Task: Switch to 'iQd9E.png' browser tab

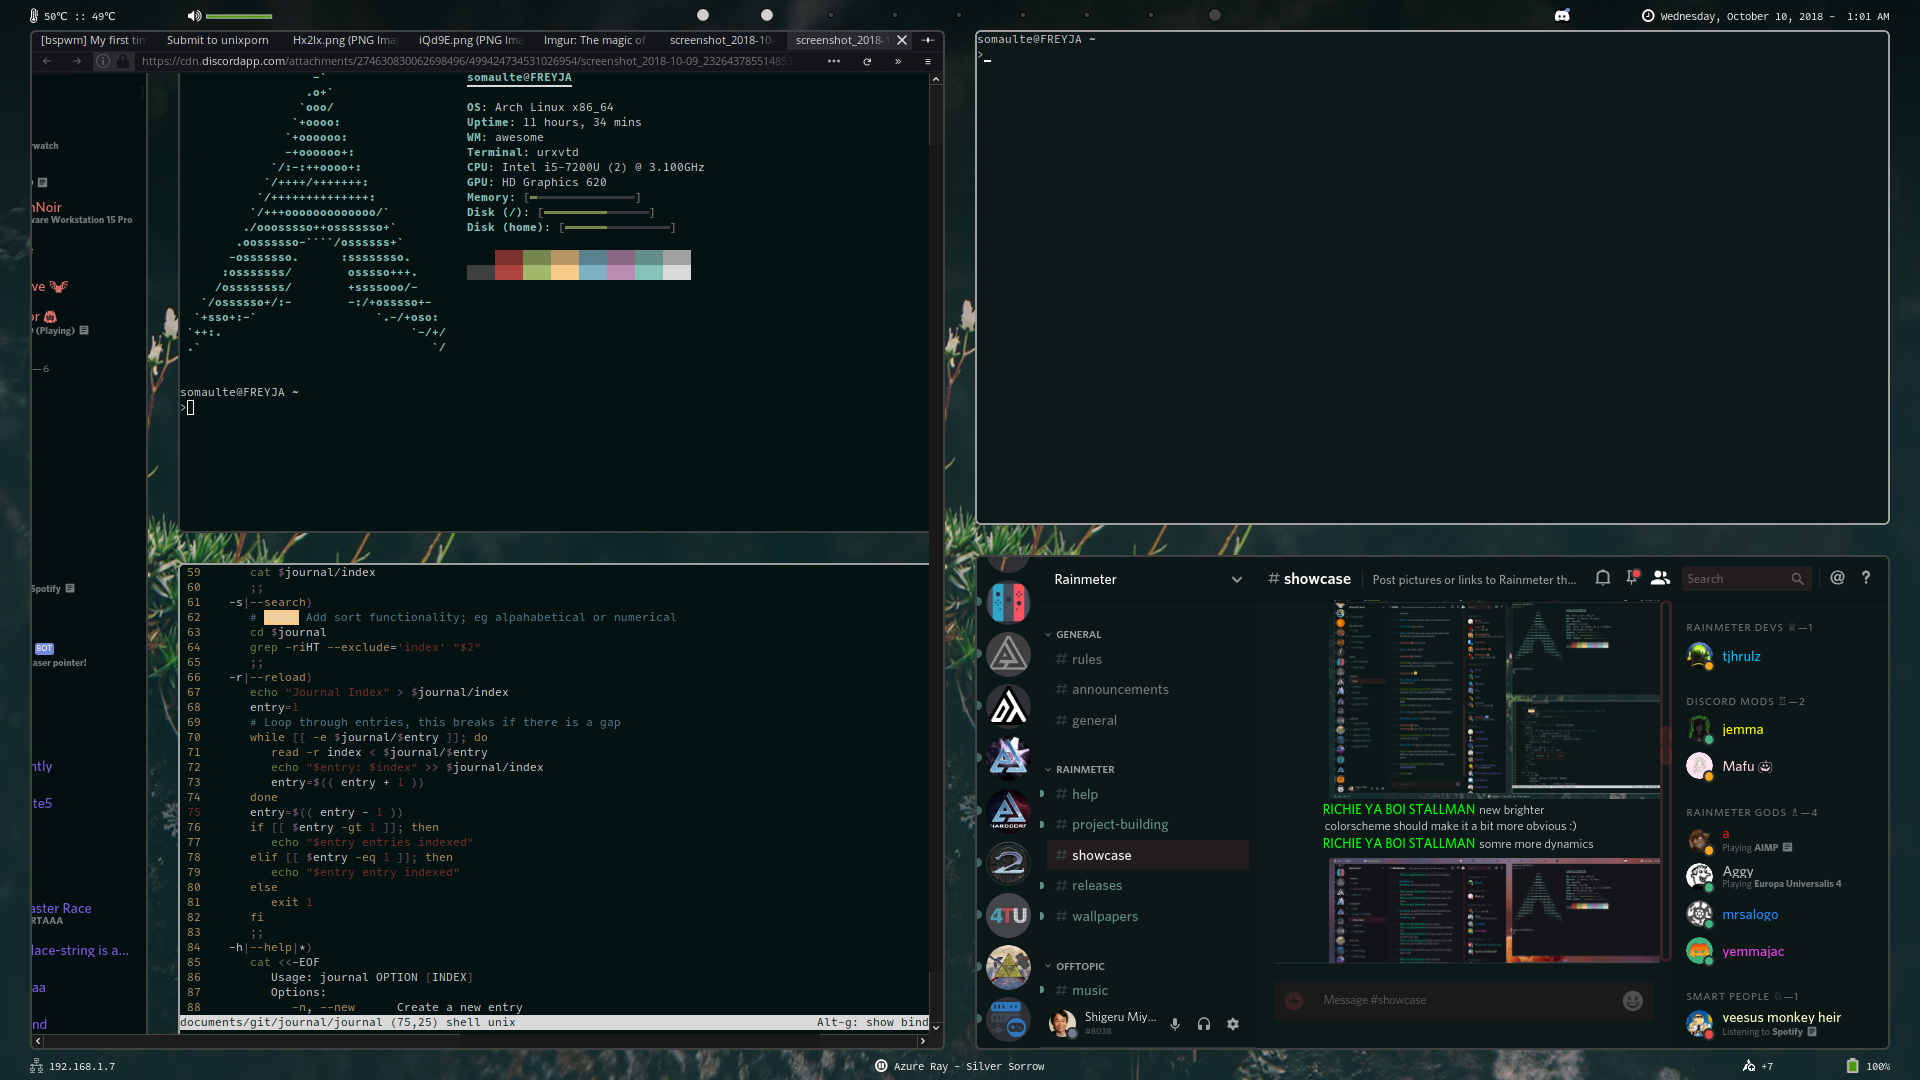Action: click(471, 40)
